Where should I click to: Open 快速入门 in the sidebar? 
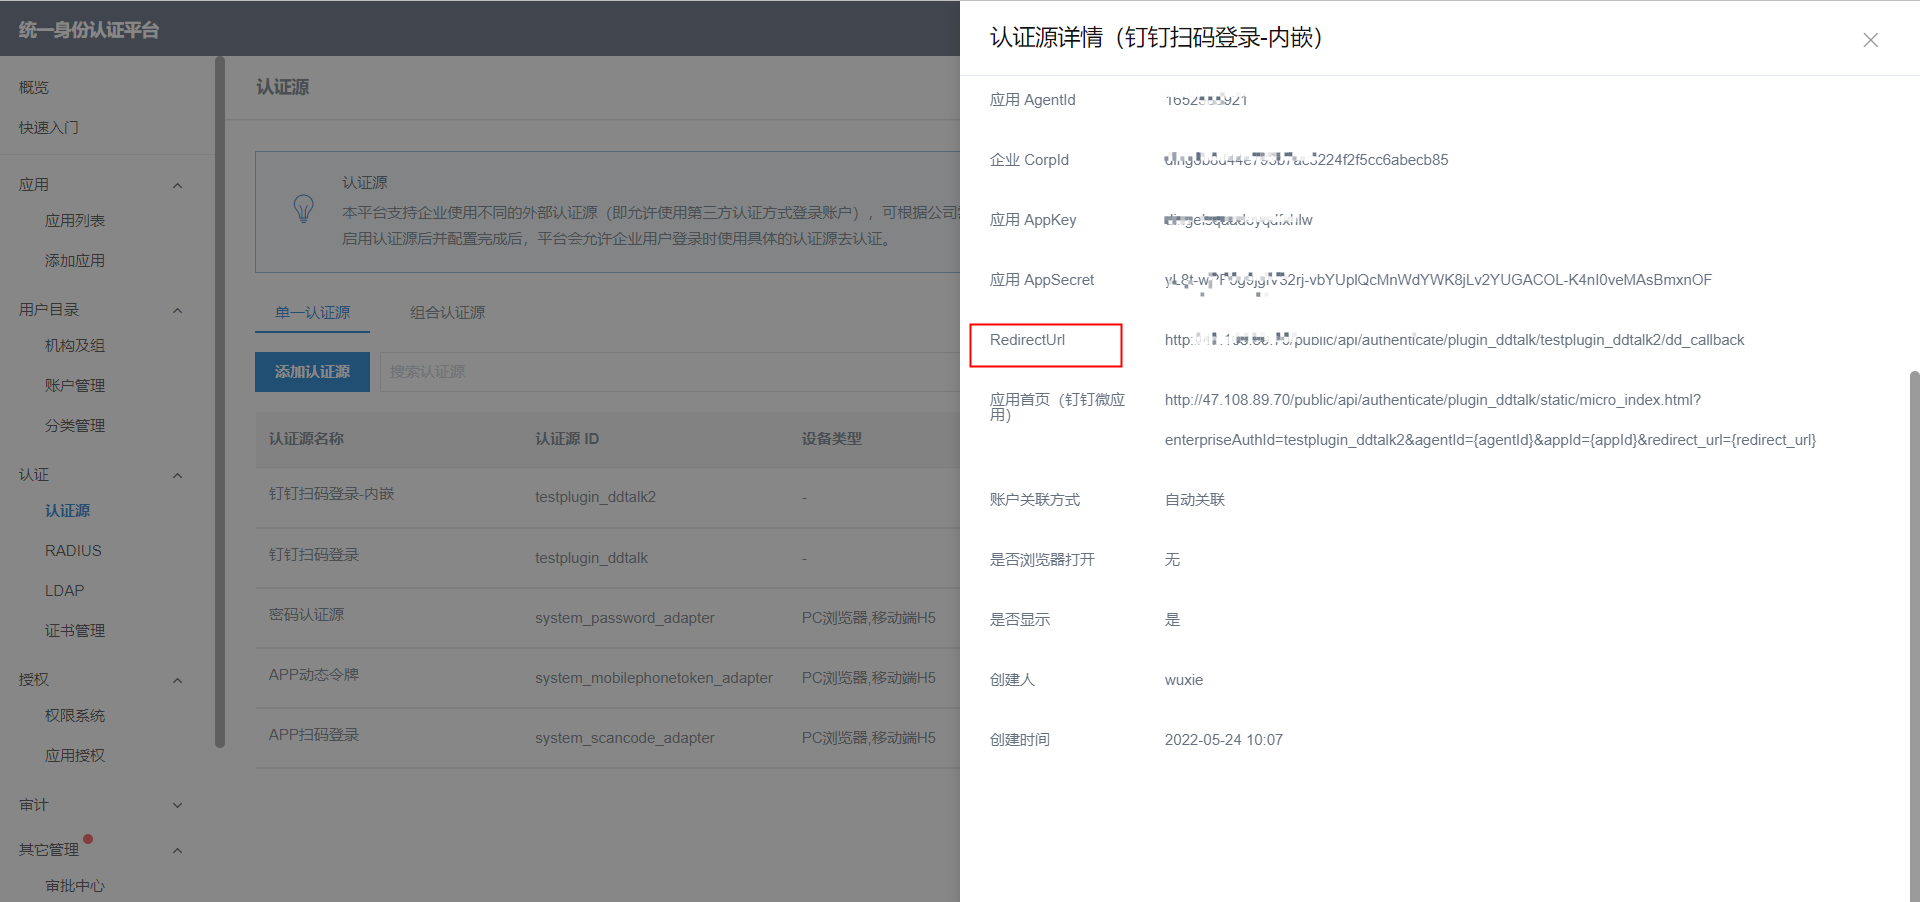pos(48,128)
